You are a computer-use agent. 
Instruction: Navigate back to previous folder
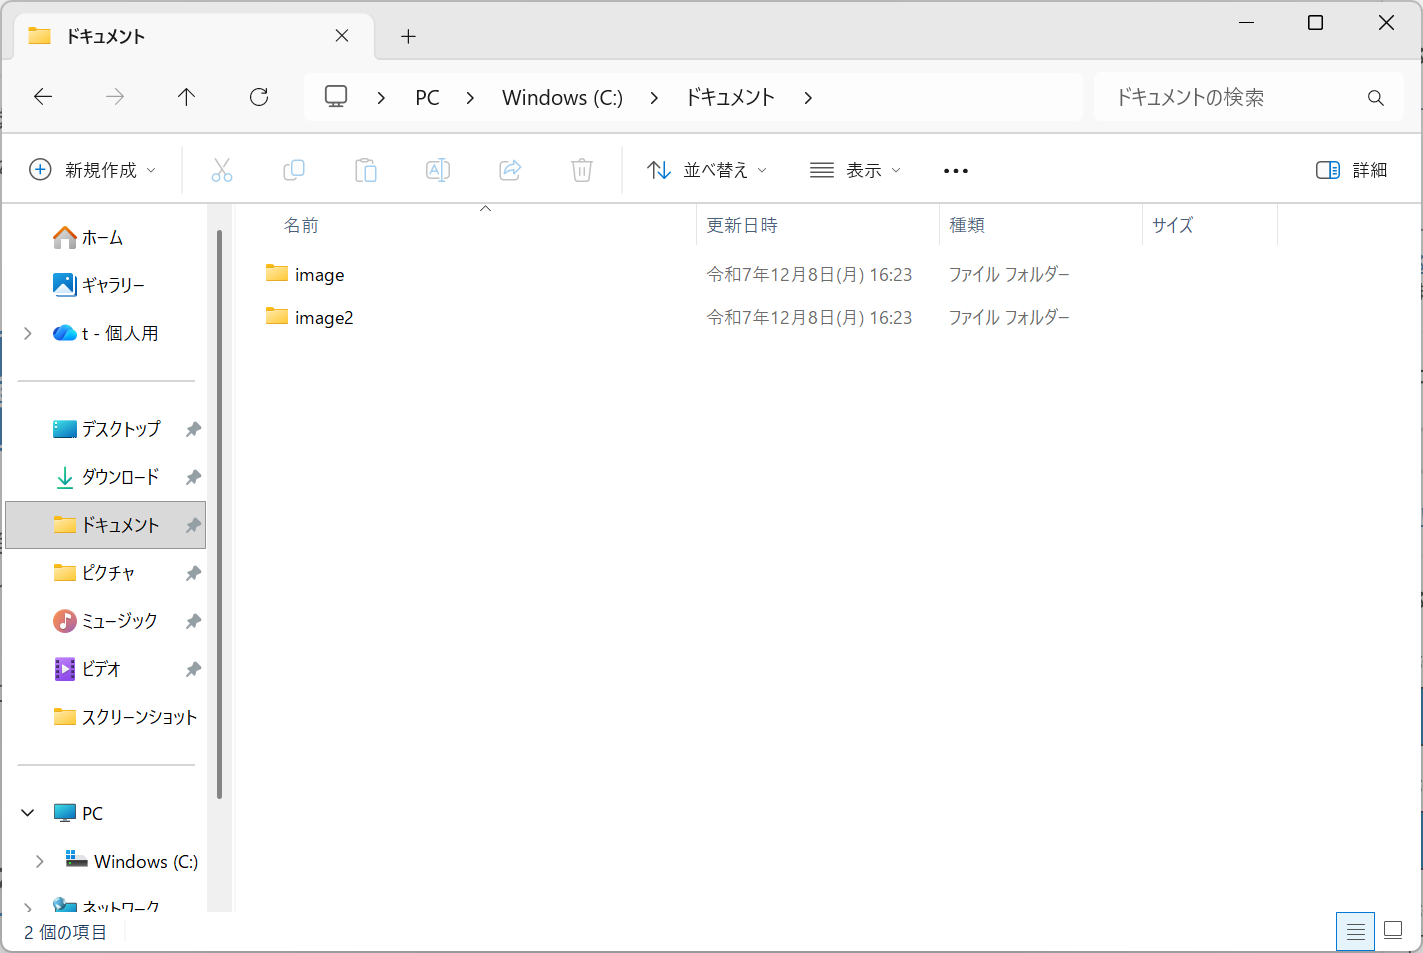click(x=43, y=97)
